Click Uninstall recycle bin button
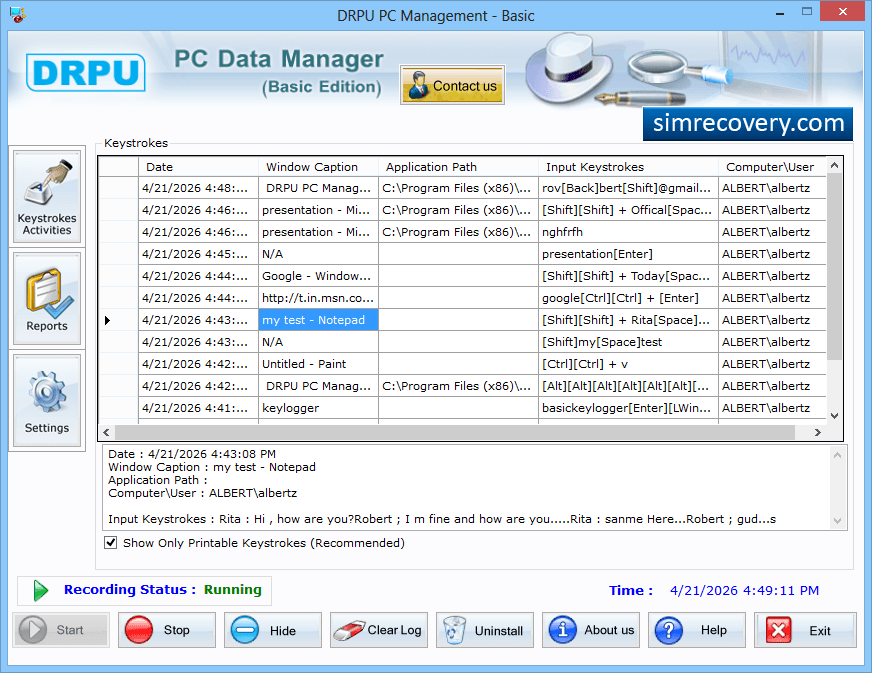 click(x=485, y=630)
